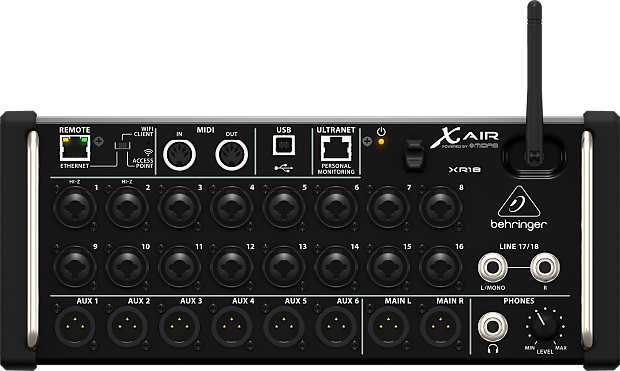Image resolution: width=620 pixels, height=371 pixels.
Task: Click the "ULTRANET" label
Action: pyautogui.click(x=336, y=130)
